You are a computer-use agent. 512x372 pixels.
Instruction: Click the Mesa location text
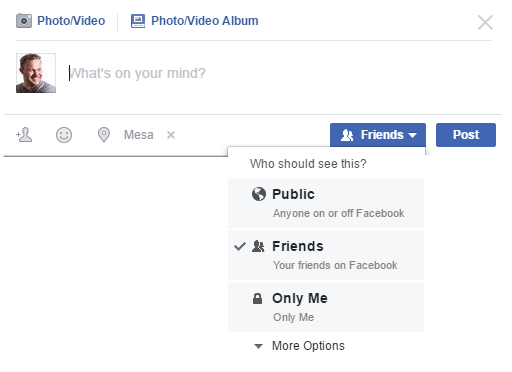[139, 135]
